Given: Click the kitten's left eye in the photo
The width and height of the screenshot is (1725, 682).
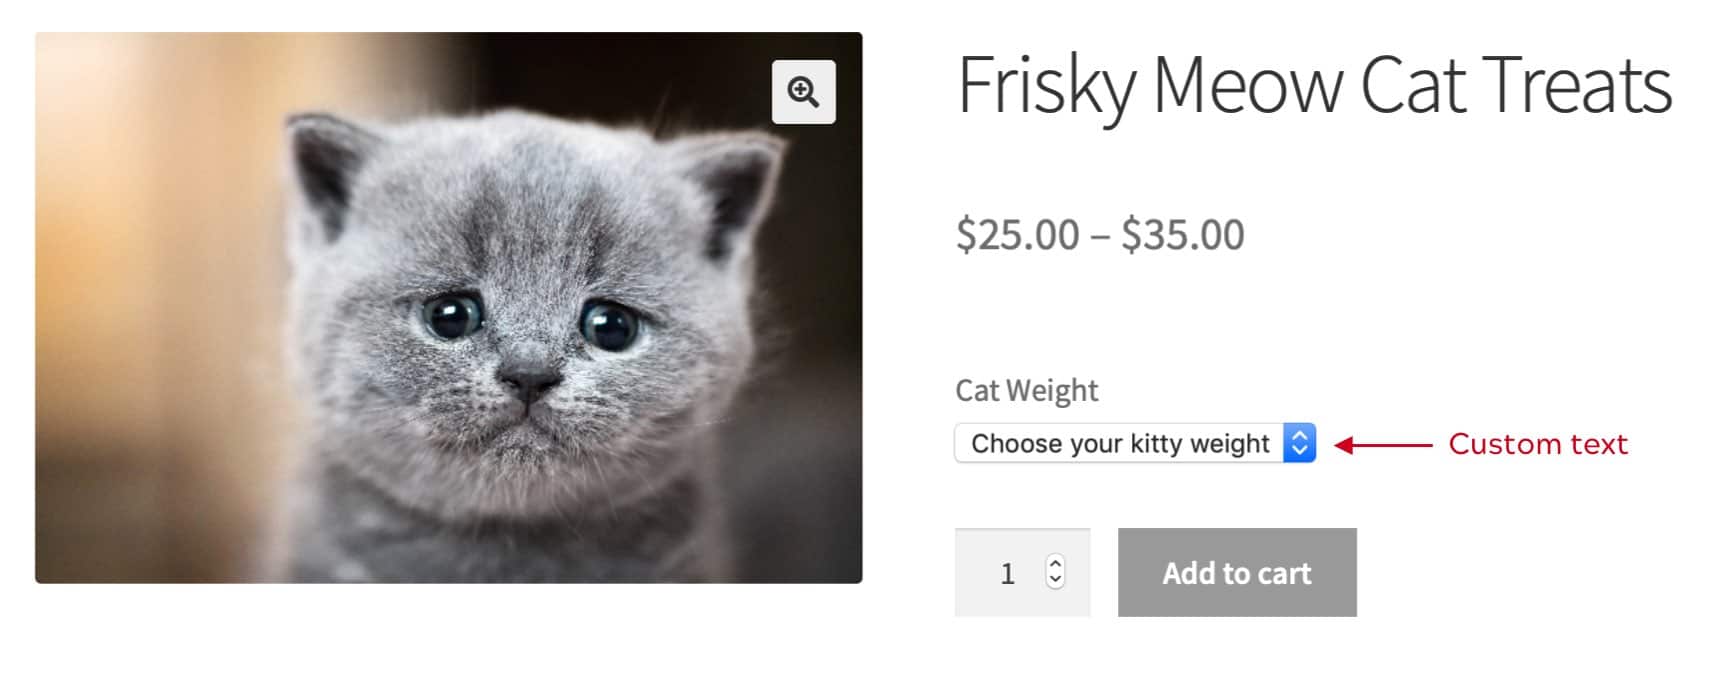Looking at the screenshot, I should tap(451, 316).
